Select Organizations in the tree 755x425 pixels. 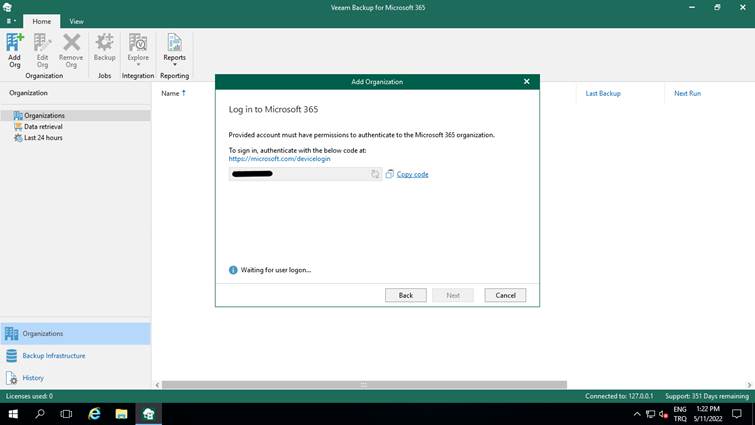[44, 116]
